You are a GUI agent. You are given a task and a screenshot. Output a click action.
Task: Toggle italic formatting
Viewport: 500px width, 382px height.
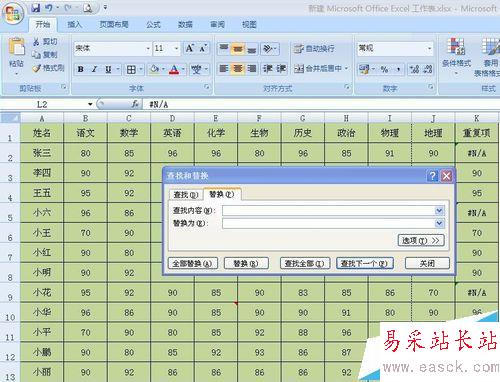point(94,69)
